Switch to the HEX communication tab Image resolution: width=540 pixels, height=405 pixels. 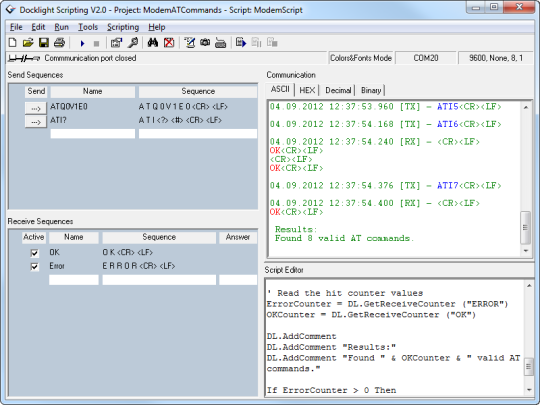[307, 90]
